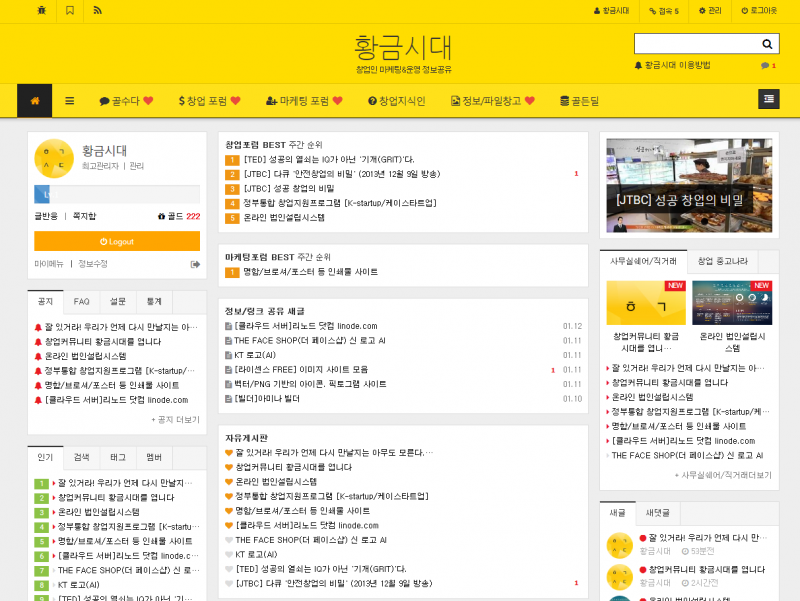This screenshot has width=800, height=601.
Task: Click the gray heart beside KT 로고(AI) in 자유게시판
Action: point(229,555)
